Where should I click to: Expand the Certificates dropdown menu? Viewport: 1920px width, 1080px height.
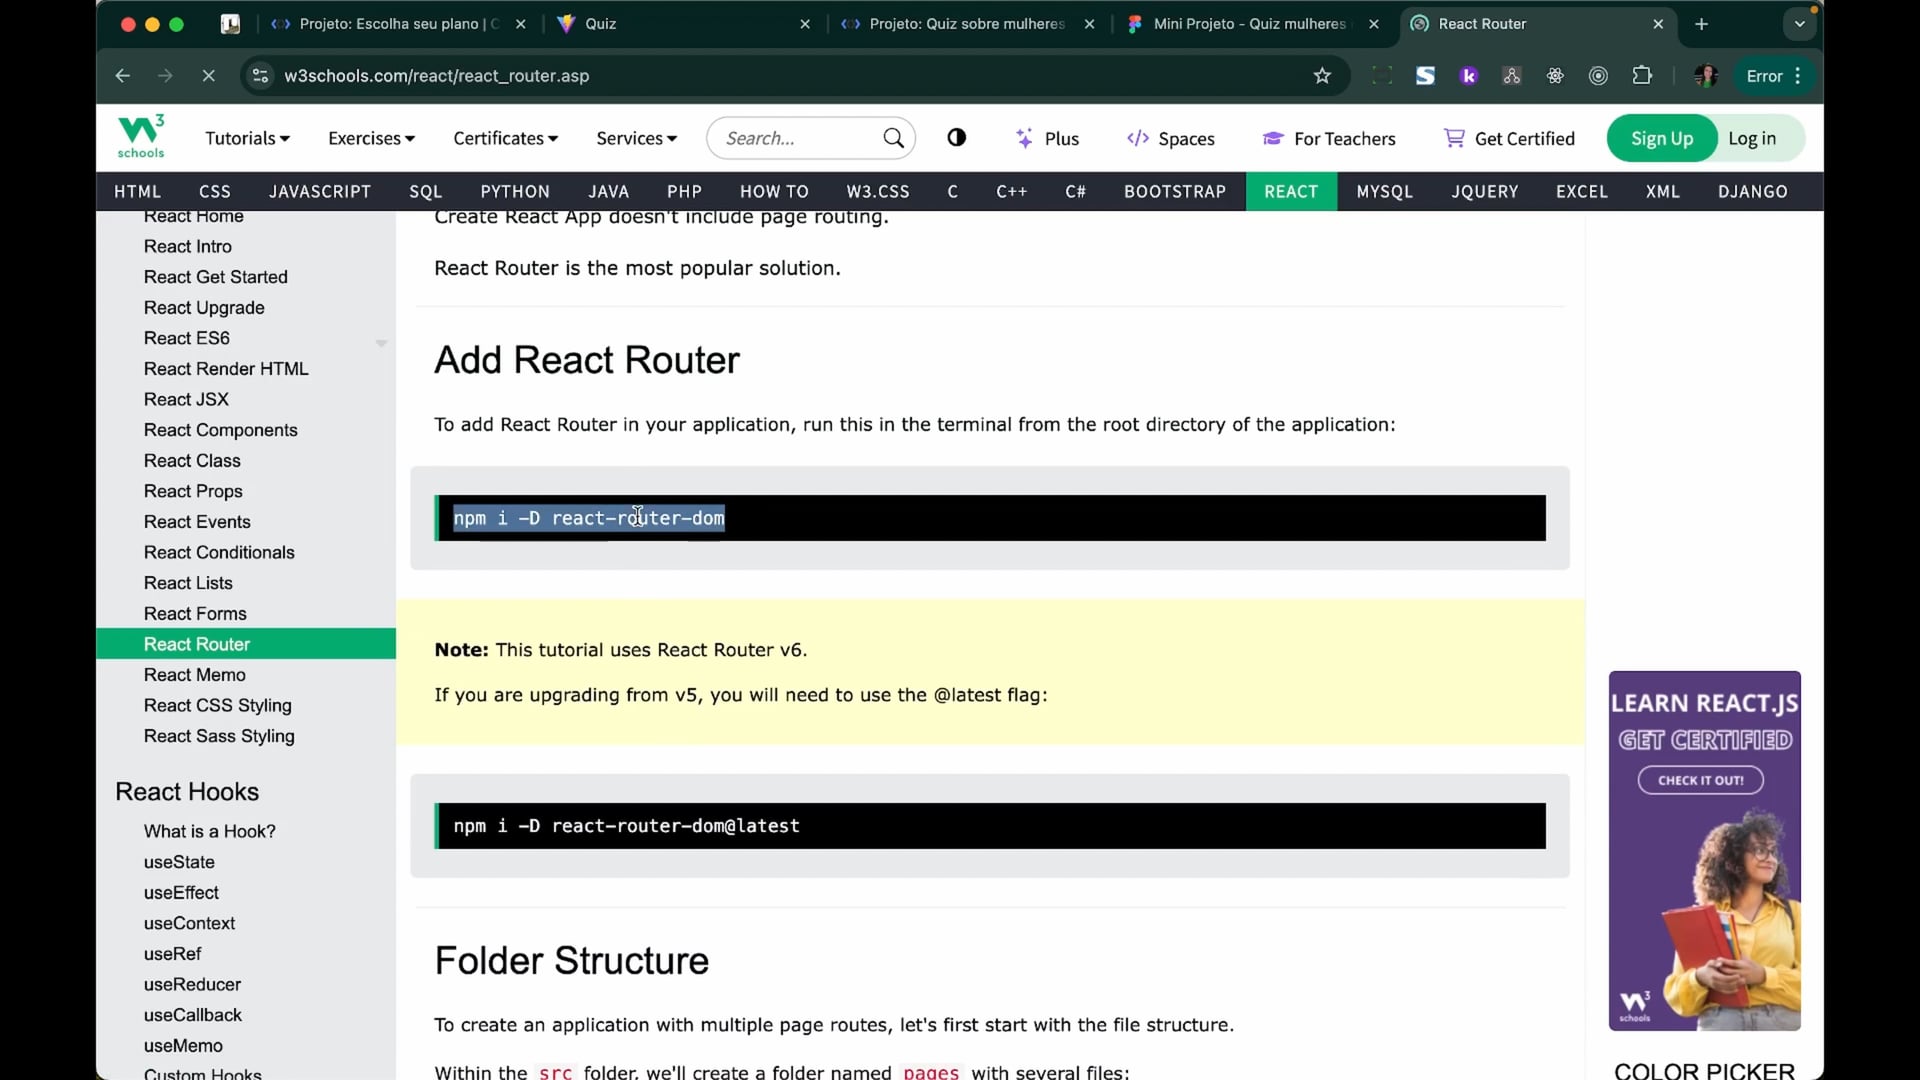pos(505,138)
